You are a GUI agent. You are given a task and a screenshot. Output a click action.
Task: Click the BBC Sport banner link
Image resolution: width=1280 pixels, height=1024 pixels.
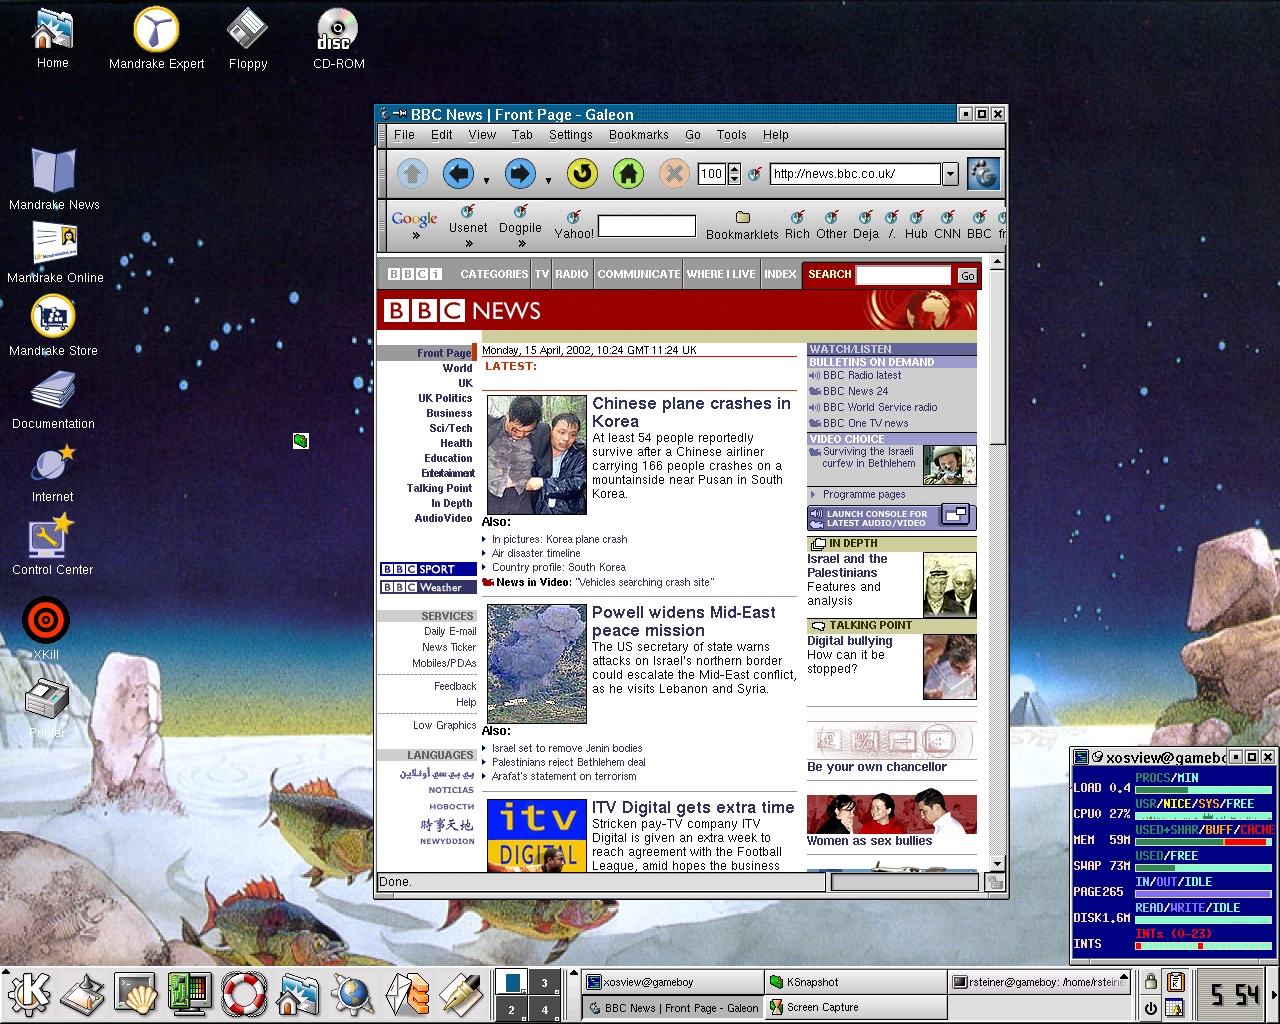[x=428, y=569]
